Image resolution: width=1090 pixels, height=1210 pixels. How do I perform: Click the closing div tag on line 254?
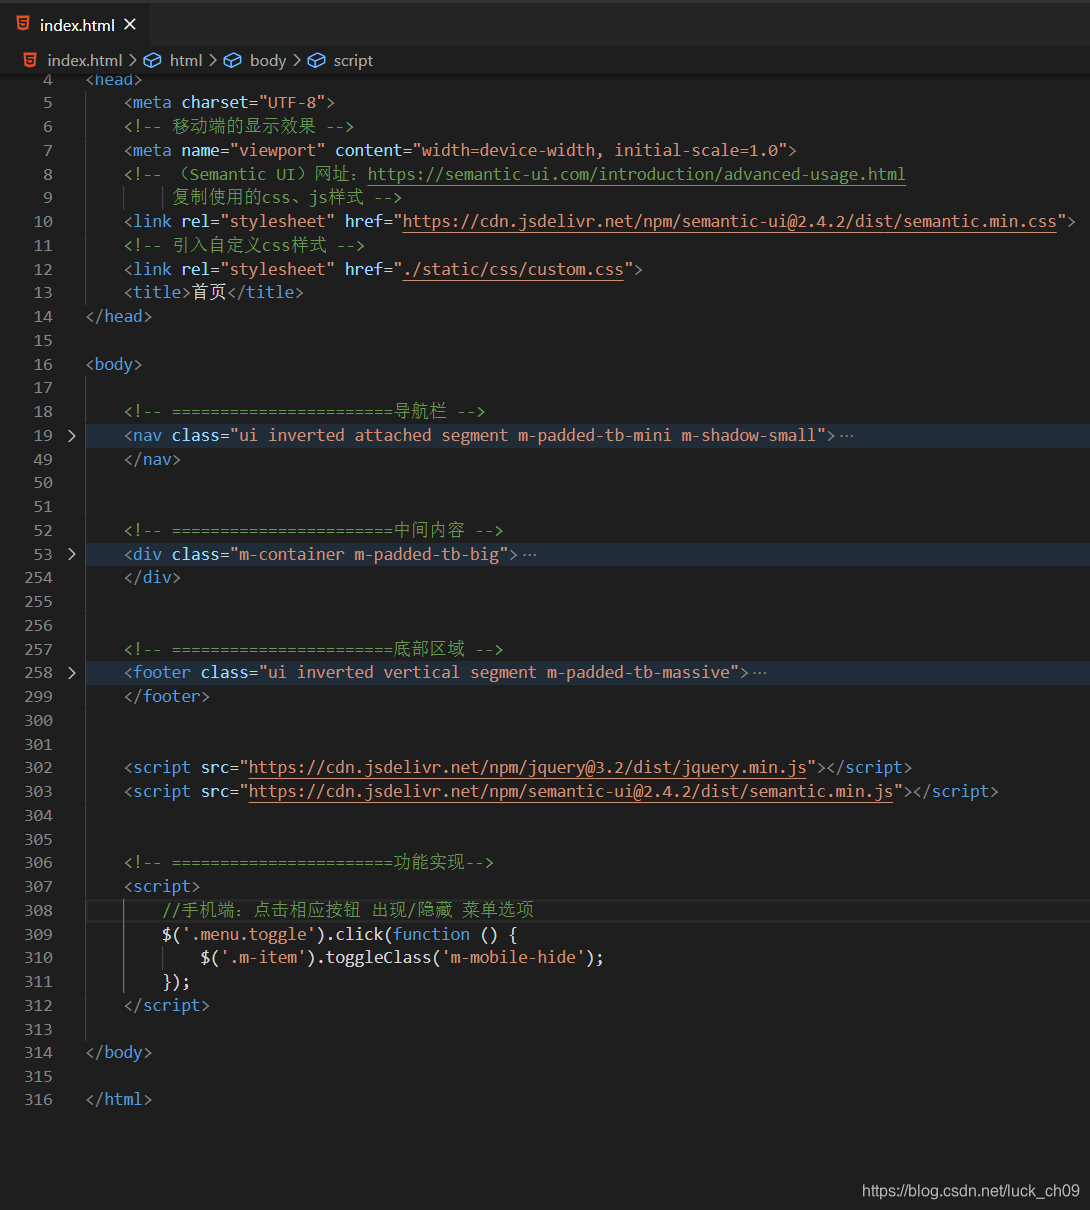152,577
